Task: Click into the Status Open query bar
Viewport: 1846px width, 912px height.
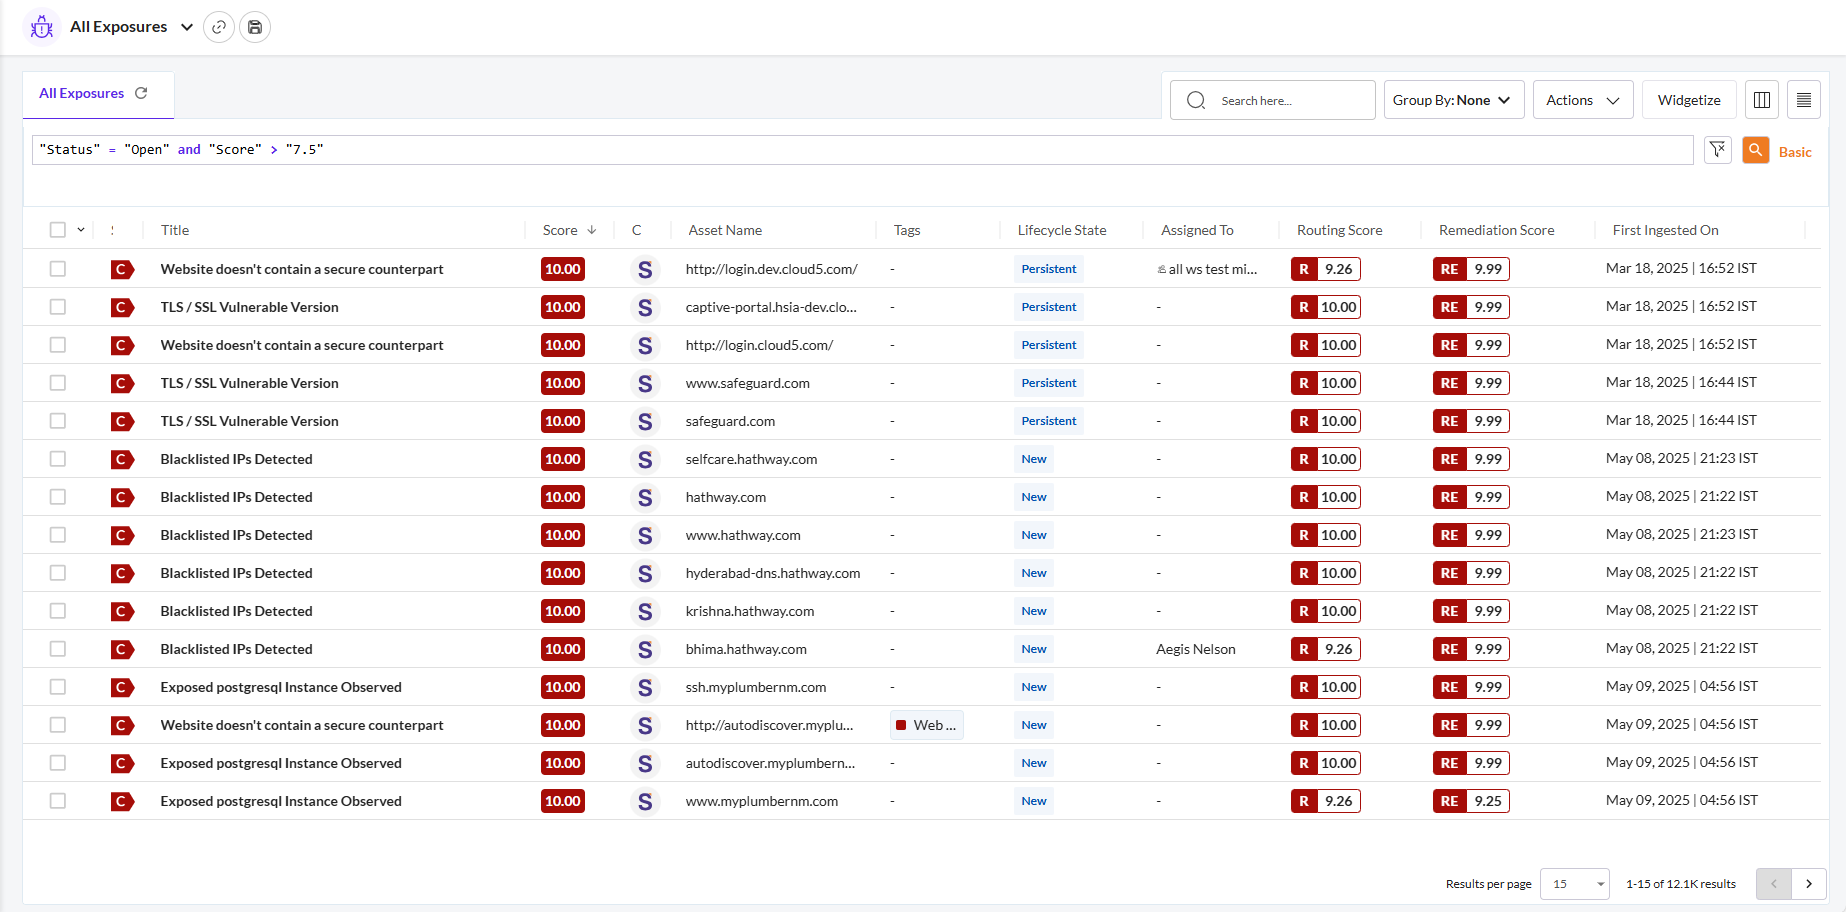Action: pyautogui.click(x=863, y=150)
